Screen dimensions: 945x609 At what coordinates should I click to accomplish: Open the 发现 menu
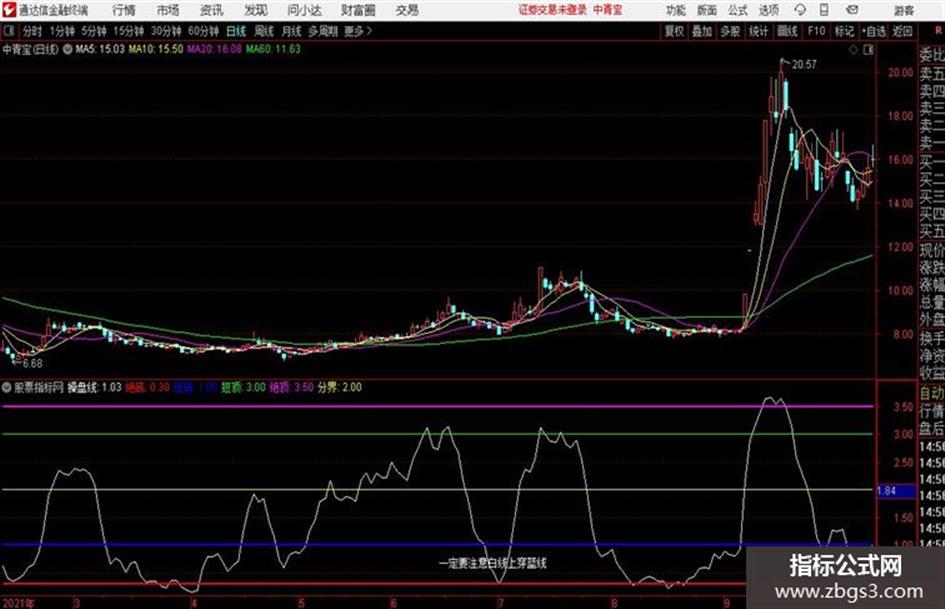[x=256, y=10]
